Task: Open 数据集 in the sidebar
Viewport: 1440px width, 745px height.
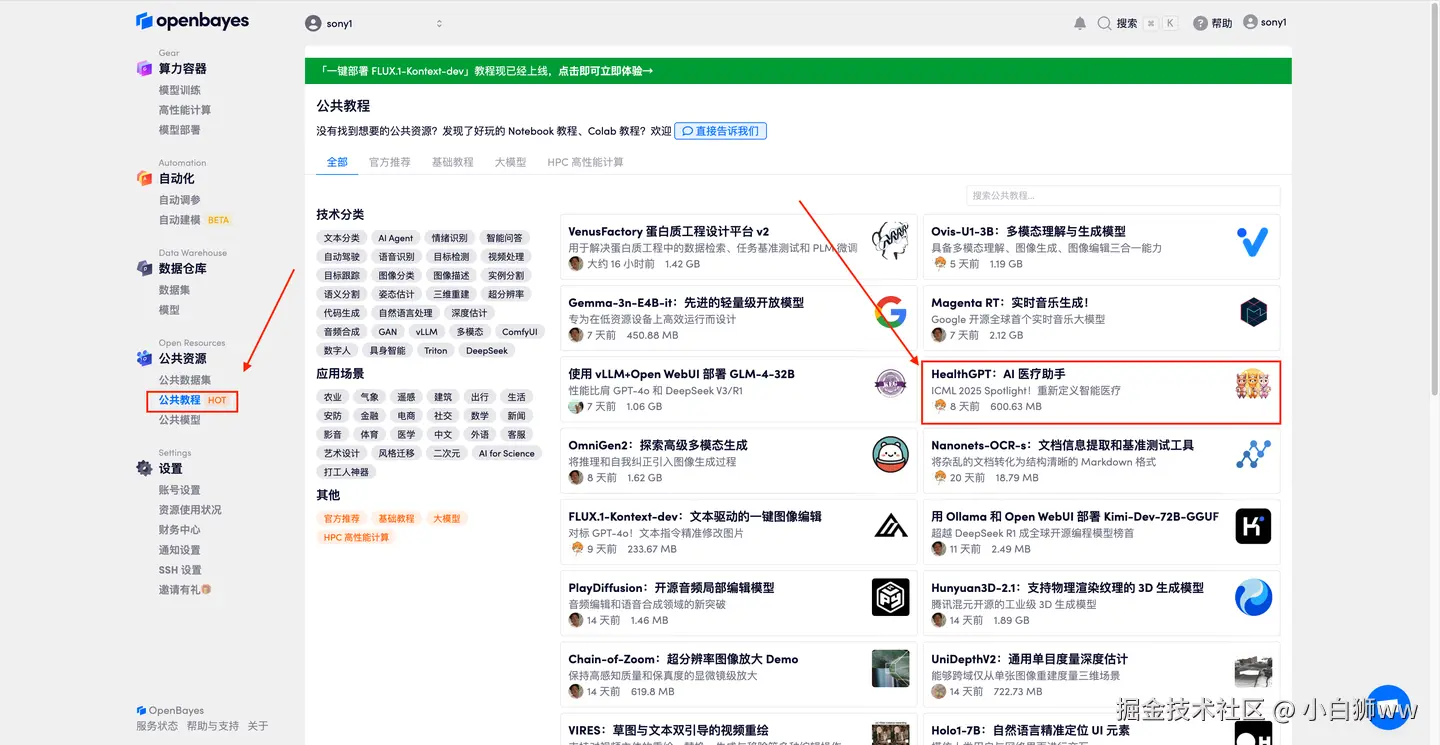Action: (x=174, y=290)
